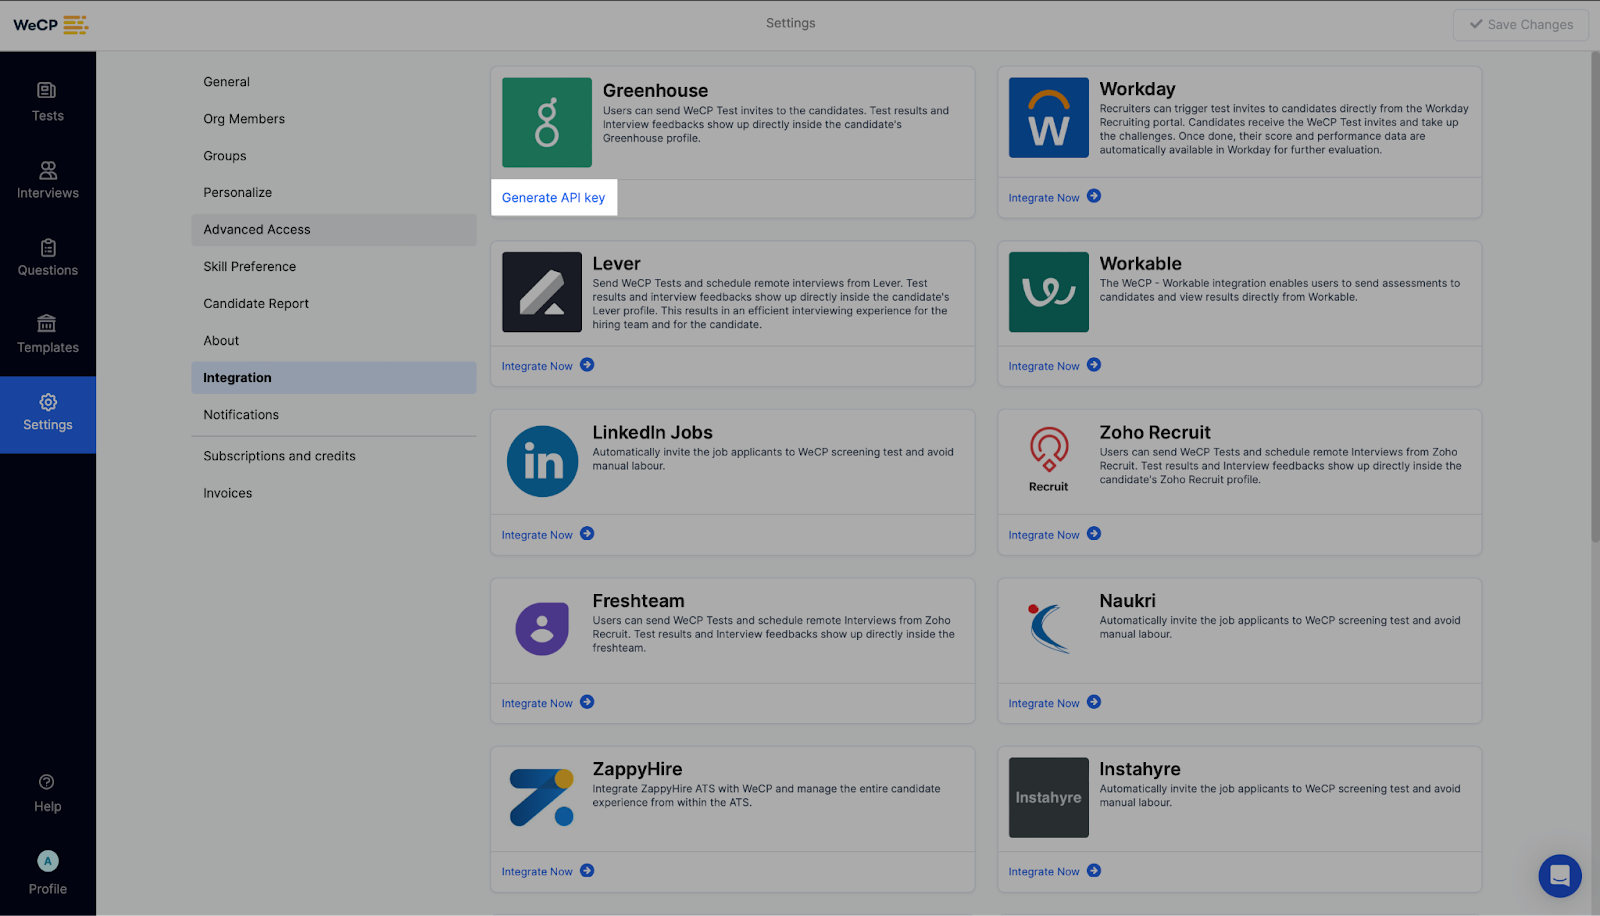Click the Zoho Recruit heading
Screen dimensions: 1600x916
pyautogui.click(x=1155, y=433)
